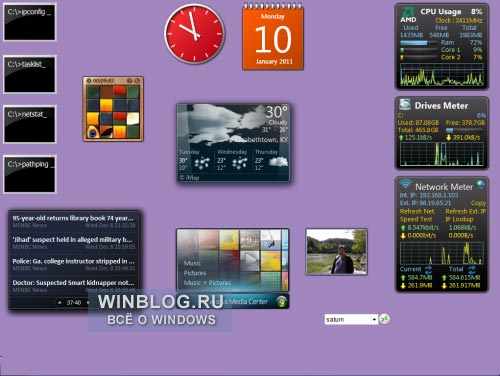Click the play button tile in Media Center gadget
Image resolution: width=500 pixels, height=376 pixels.
(x=250, y=260)
